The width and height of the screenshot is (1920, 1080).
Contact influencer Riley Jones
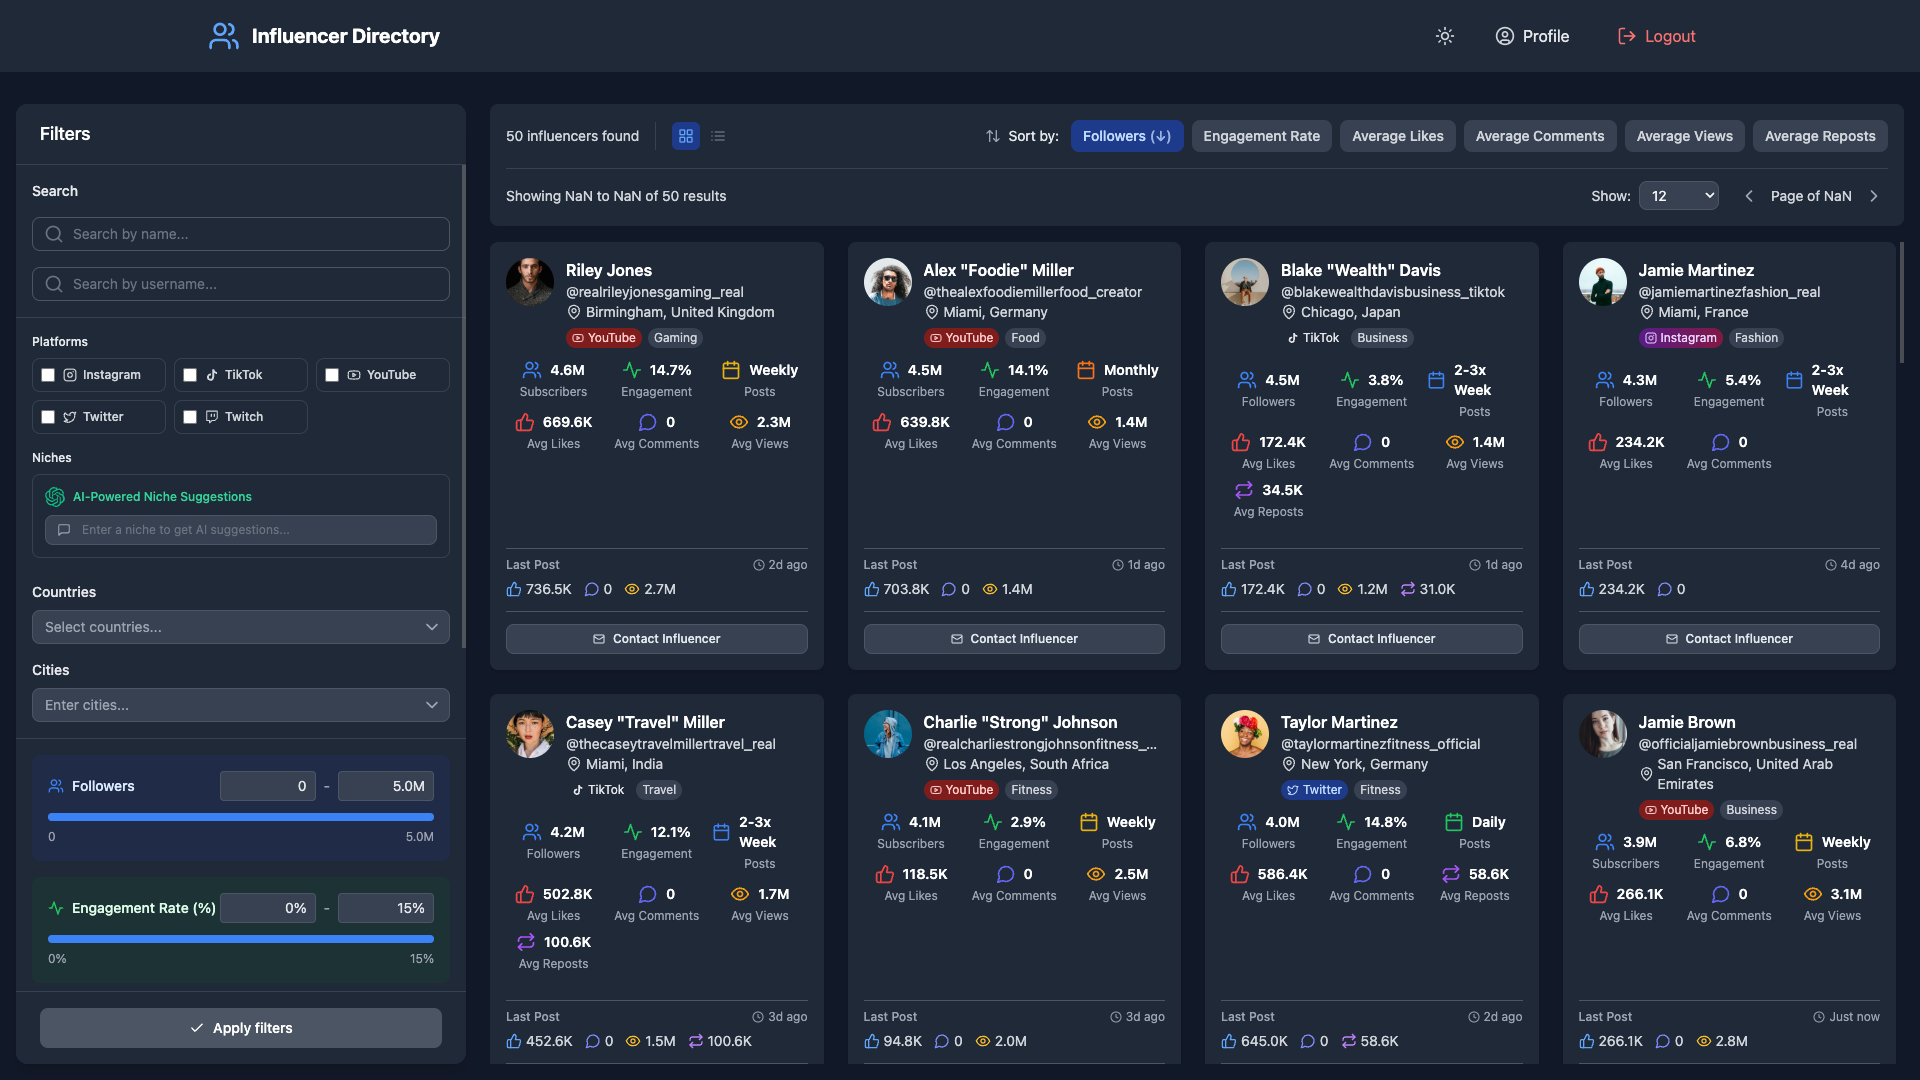(x=656, y=638)
